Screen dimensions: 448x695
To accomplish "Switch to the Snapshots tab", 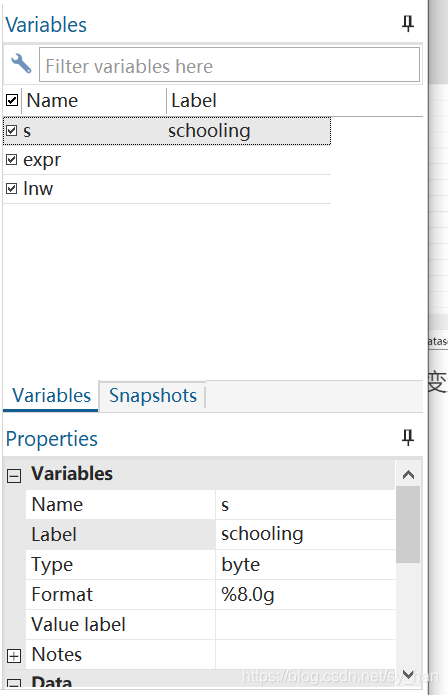I will tap(153, 395).
